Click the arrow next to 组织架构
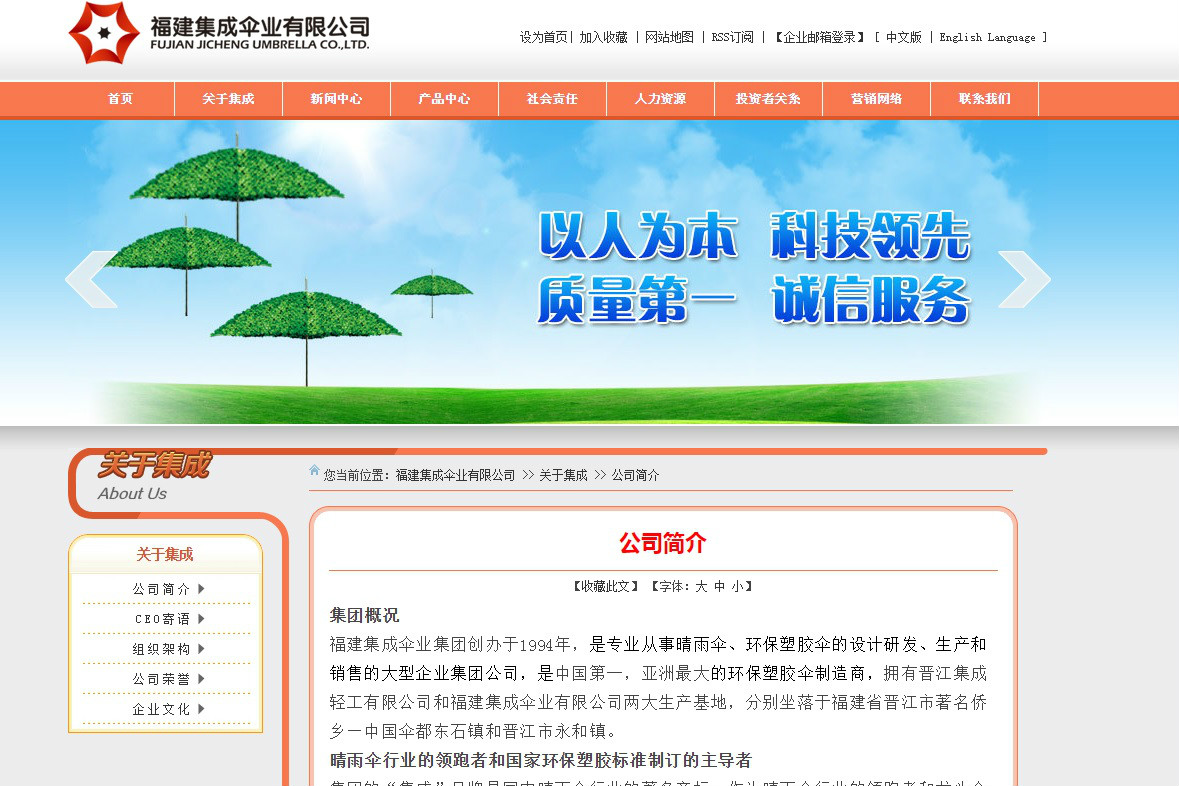The image size is (1179, 786). click(x=201, y=649)
